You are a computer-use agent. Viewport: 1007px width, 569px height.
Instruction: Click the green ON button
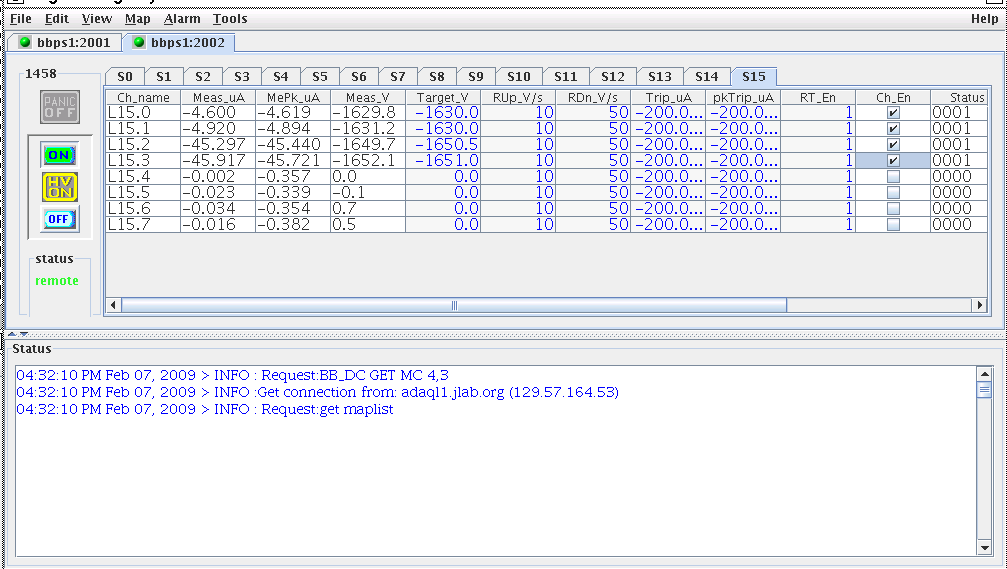point(59,155)
